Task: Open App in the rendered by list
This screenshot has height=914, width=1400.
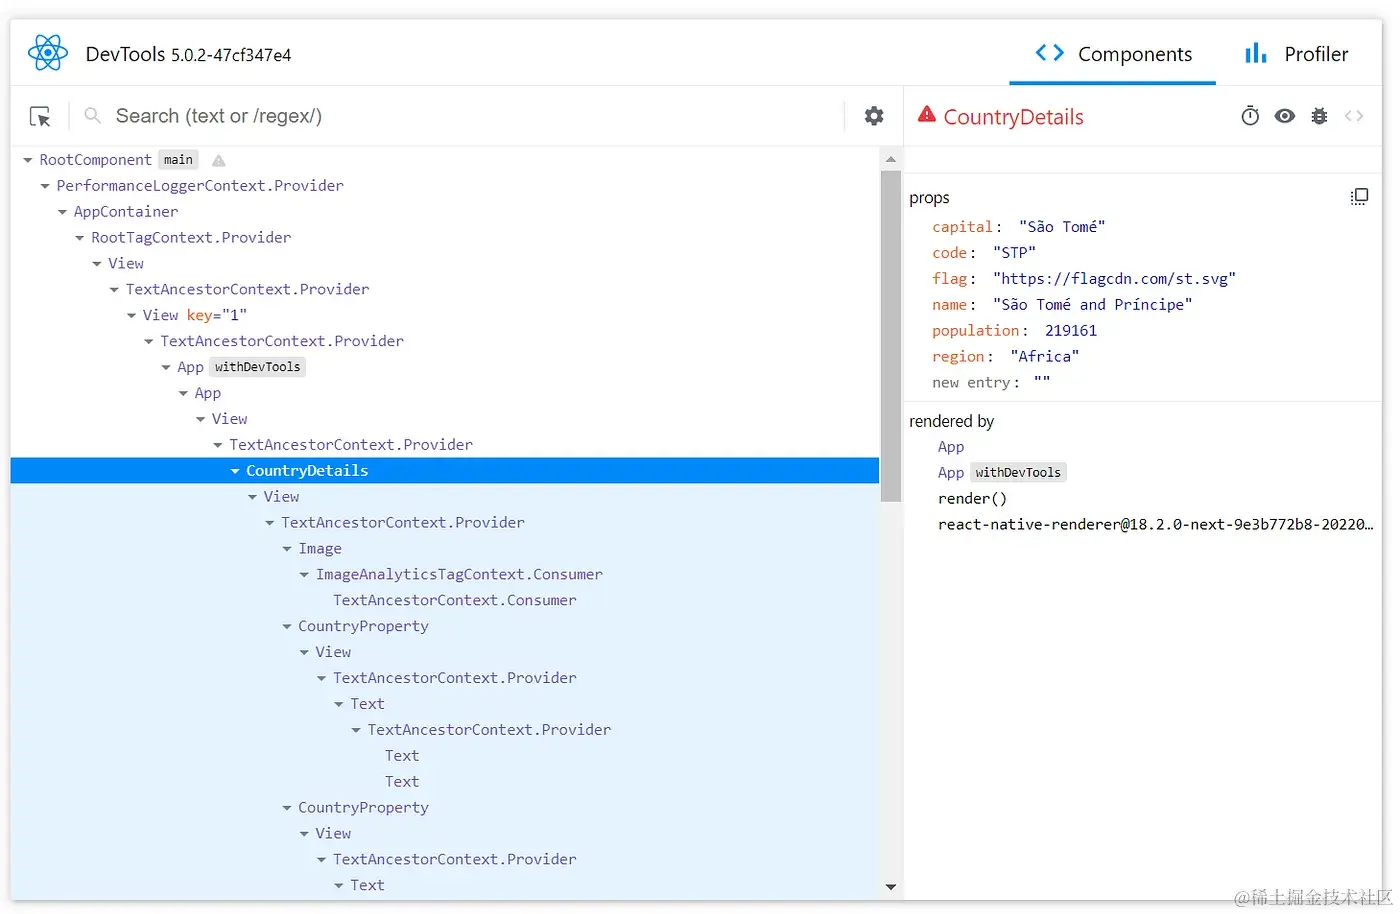Action: pos(951,447)
